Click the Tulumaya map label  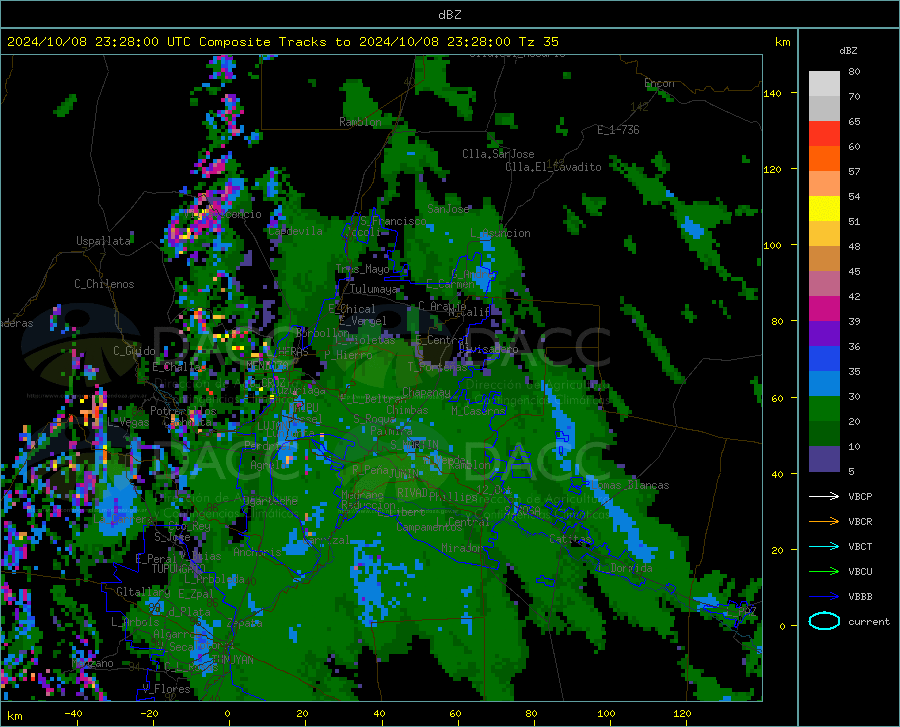pos(373,289)
